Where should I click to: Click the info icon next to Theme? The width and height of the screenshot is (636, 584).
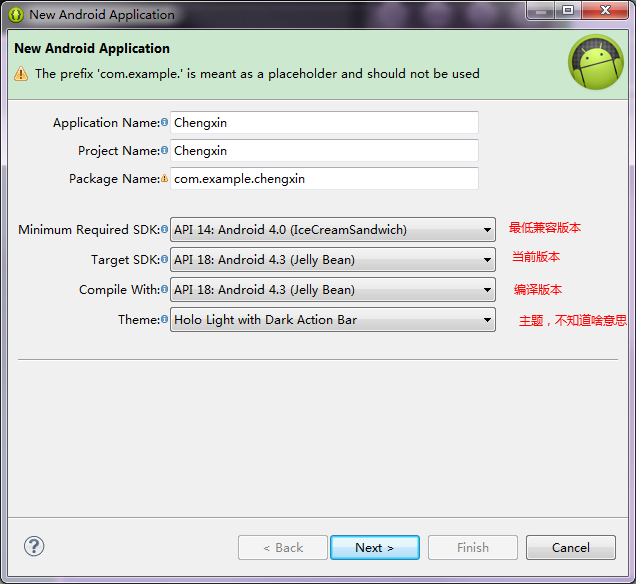click(x=164, y=319)
